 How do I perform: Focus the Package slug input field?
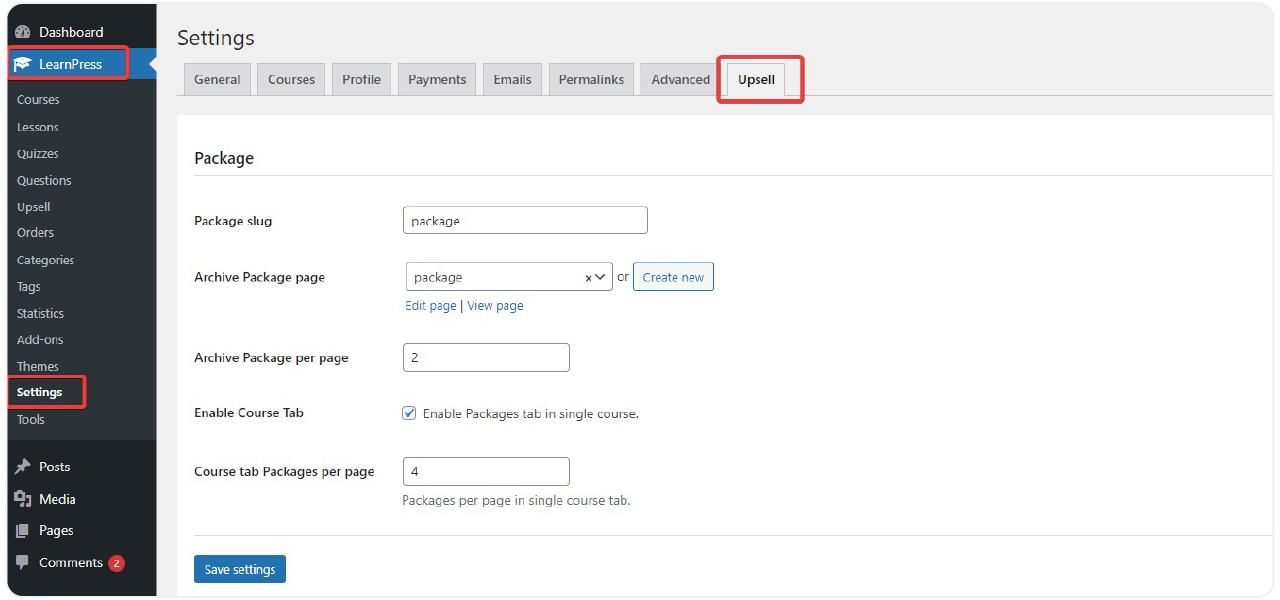click(525, 220)
